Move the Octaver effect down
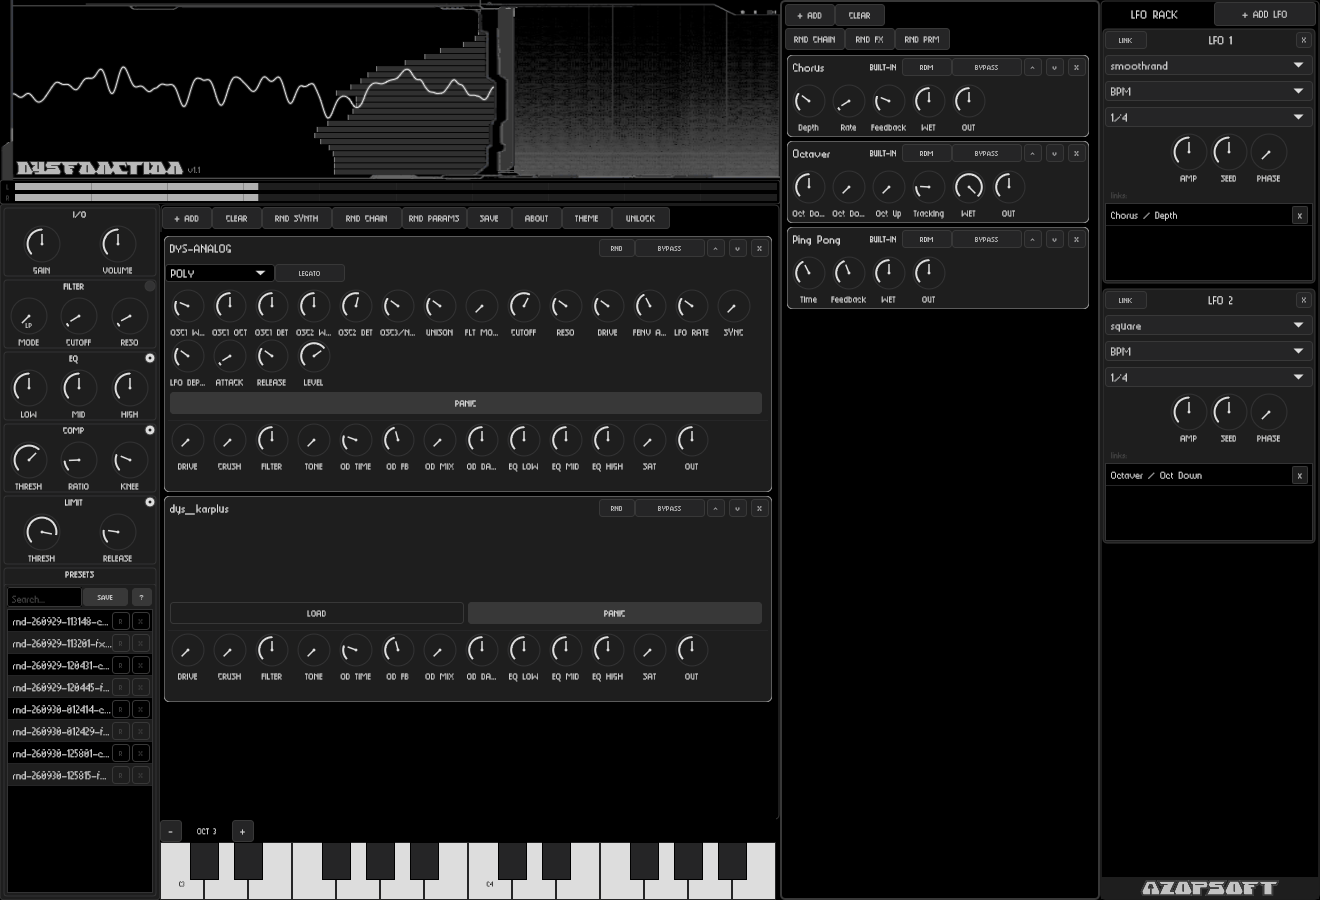The image size is (1320, 900). (x=1054, y=154)
